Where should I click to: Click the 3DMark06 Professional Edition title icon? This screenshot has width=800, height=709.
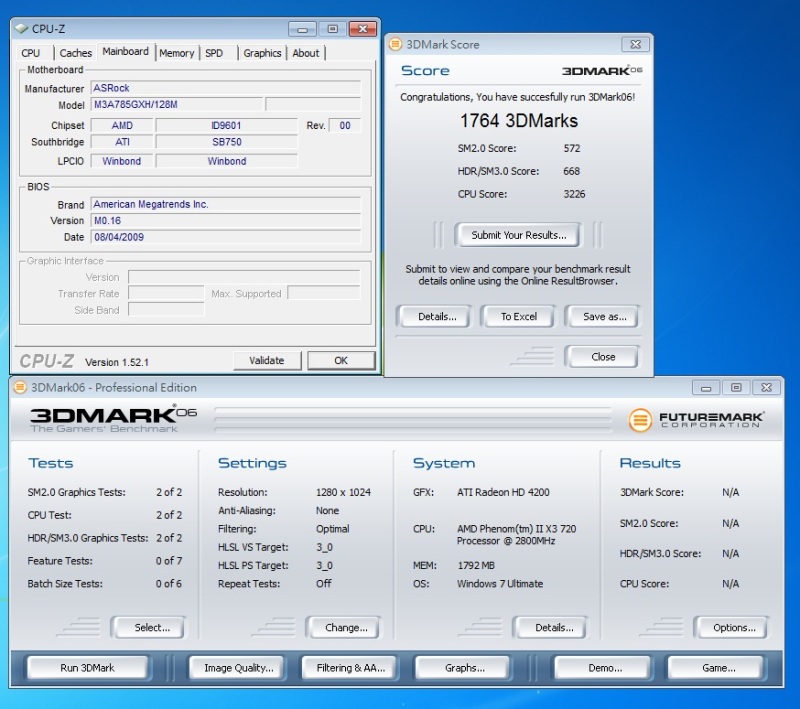20,388
